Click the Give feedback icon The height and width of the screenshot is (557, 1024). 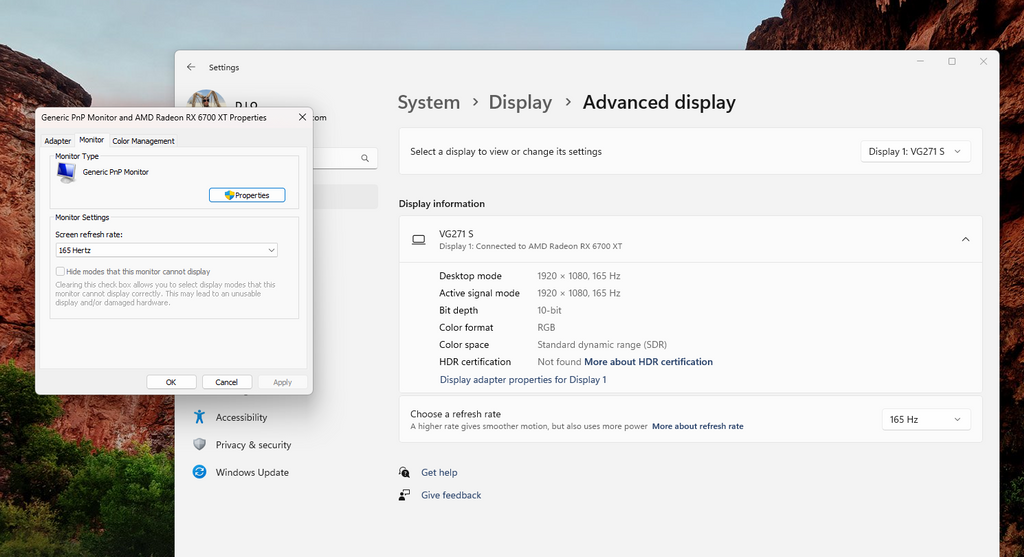[x=405, y=495]
